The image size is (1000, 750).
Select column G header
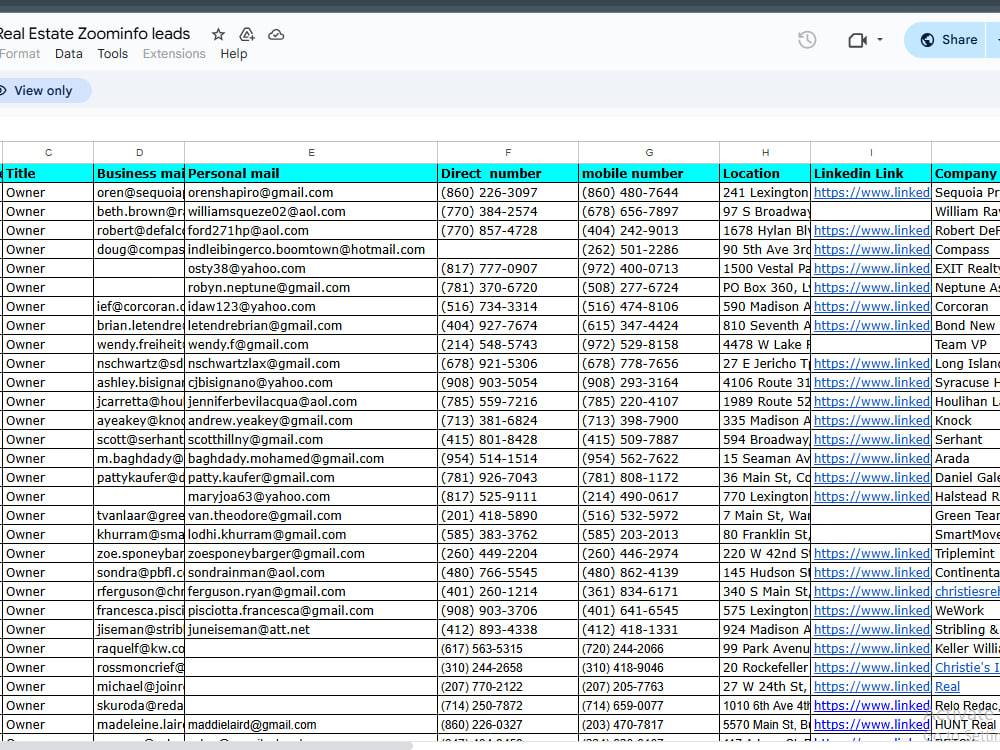point(649,152)
